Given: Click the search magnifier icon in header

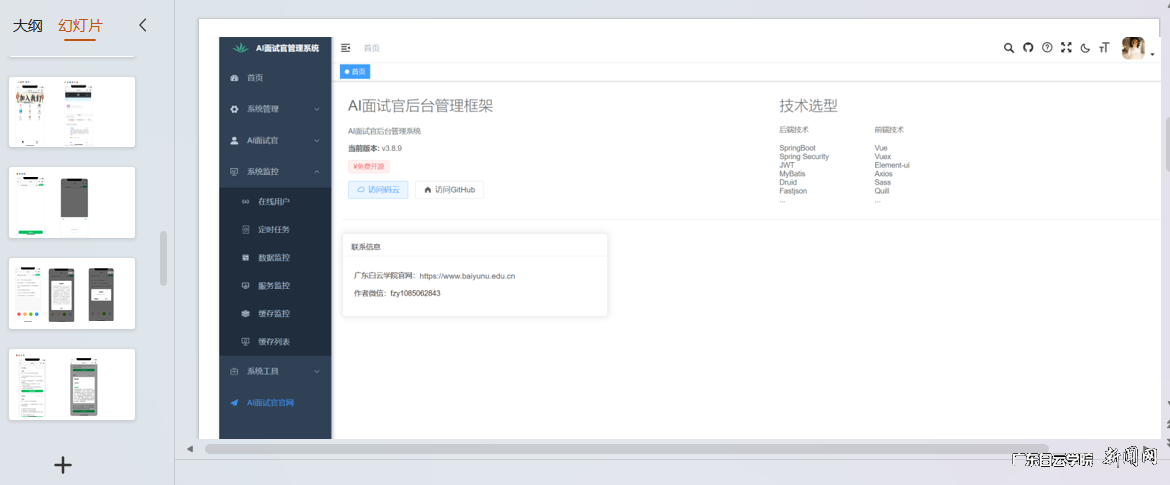Looking at the screenshot, I should click(1009, 48).
